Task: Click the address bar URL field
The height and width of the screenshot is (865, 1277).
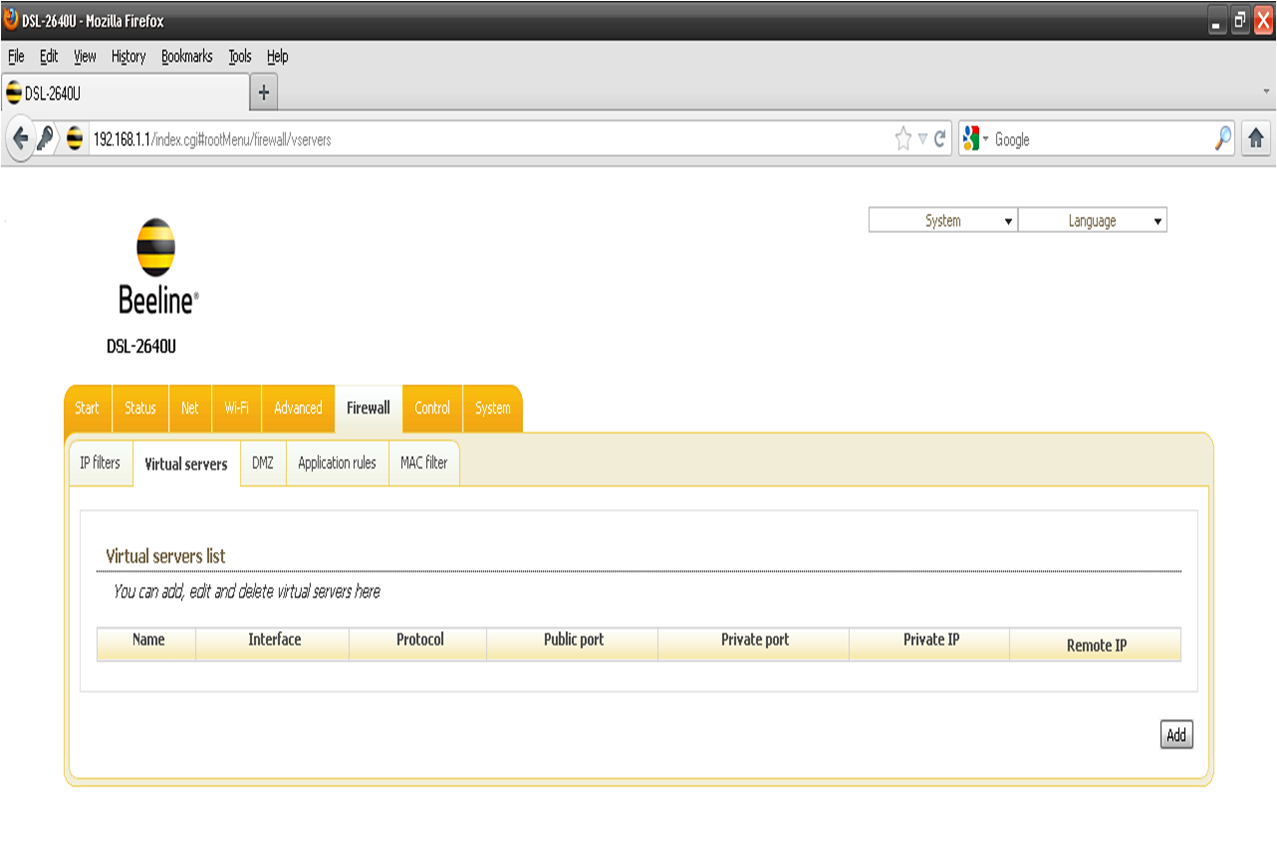Action: pos(500,140)
